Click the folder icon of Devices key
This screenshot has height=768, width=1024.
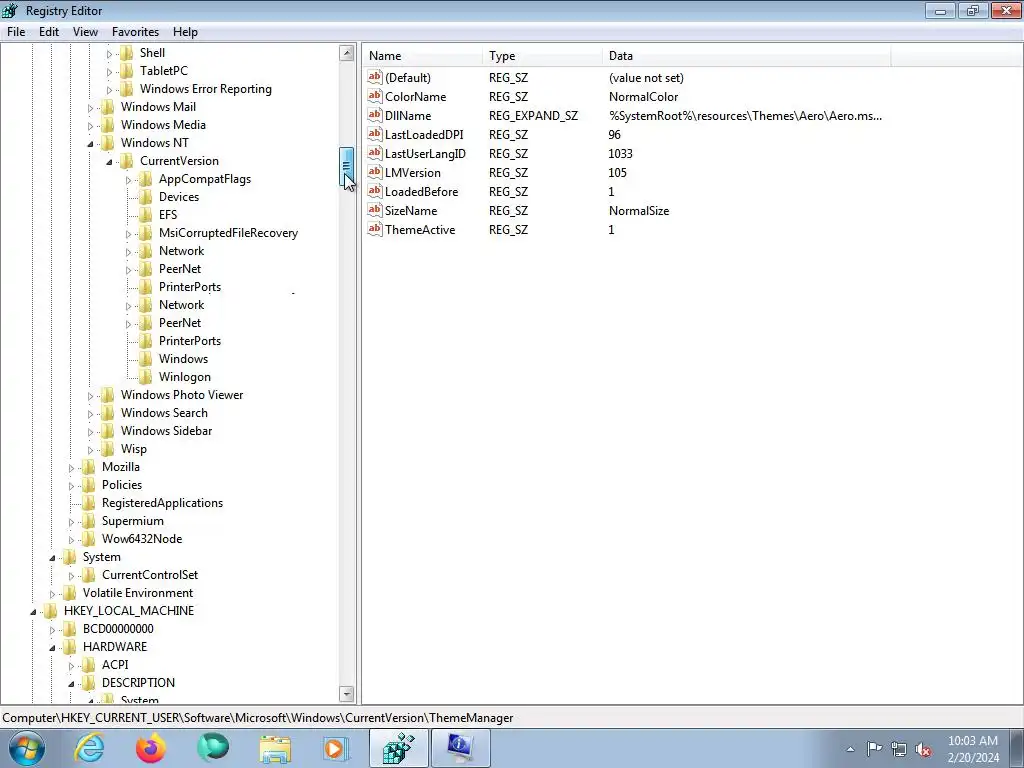(x=146, y=197)
